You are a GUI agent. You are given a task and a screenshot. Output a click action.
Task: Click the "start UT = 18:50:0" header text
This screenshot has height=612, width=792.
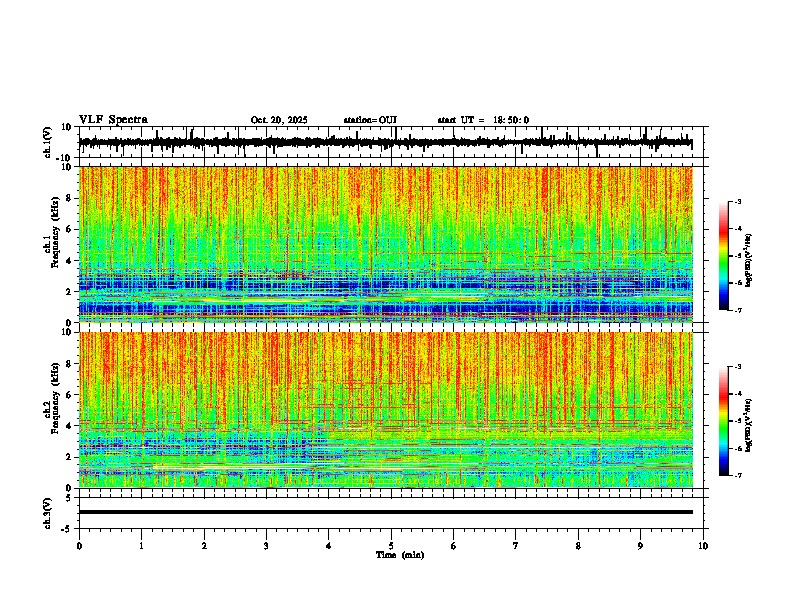483,120
